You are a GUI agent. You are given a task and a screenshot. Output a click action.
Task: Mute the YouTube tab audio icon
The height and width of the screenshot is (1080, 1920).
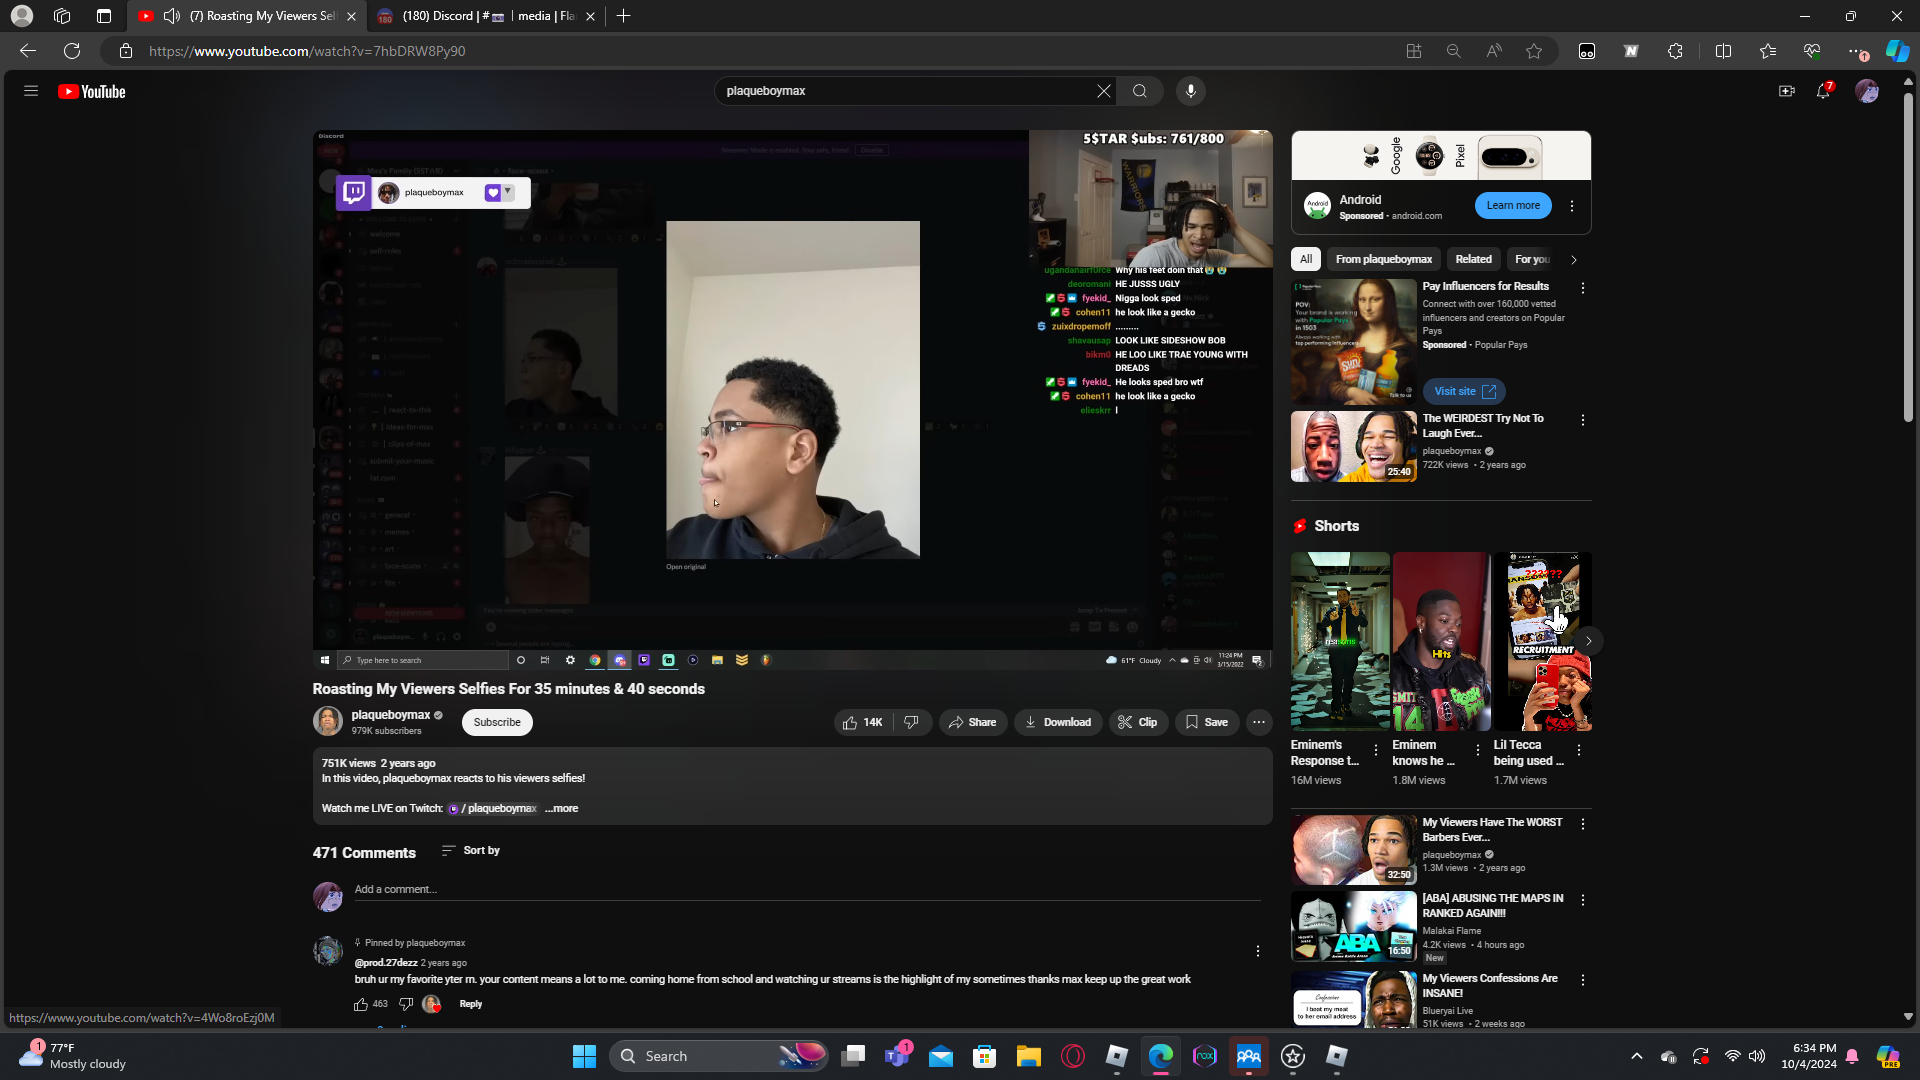(x=172, y=16)
